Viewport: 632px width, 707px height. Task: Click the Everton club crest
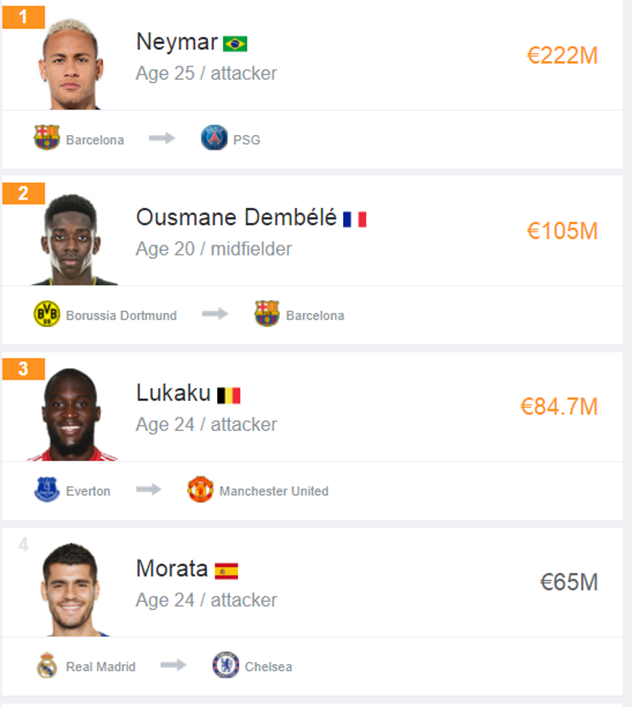point(47,489)
